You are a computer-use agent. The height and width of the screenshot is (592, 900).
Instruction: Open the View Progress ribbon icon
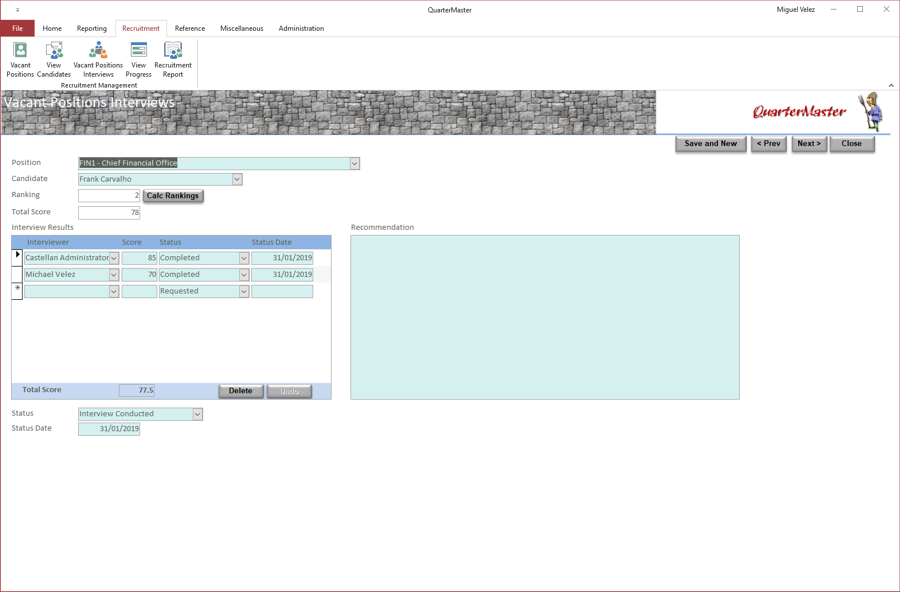click(138, 59)
